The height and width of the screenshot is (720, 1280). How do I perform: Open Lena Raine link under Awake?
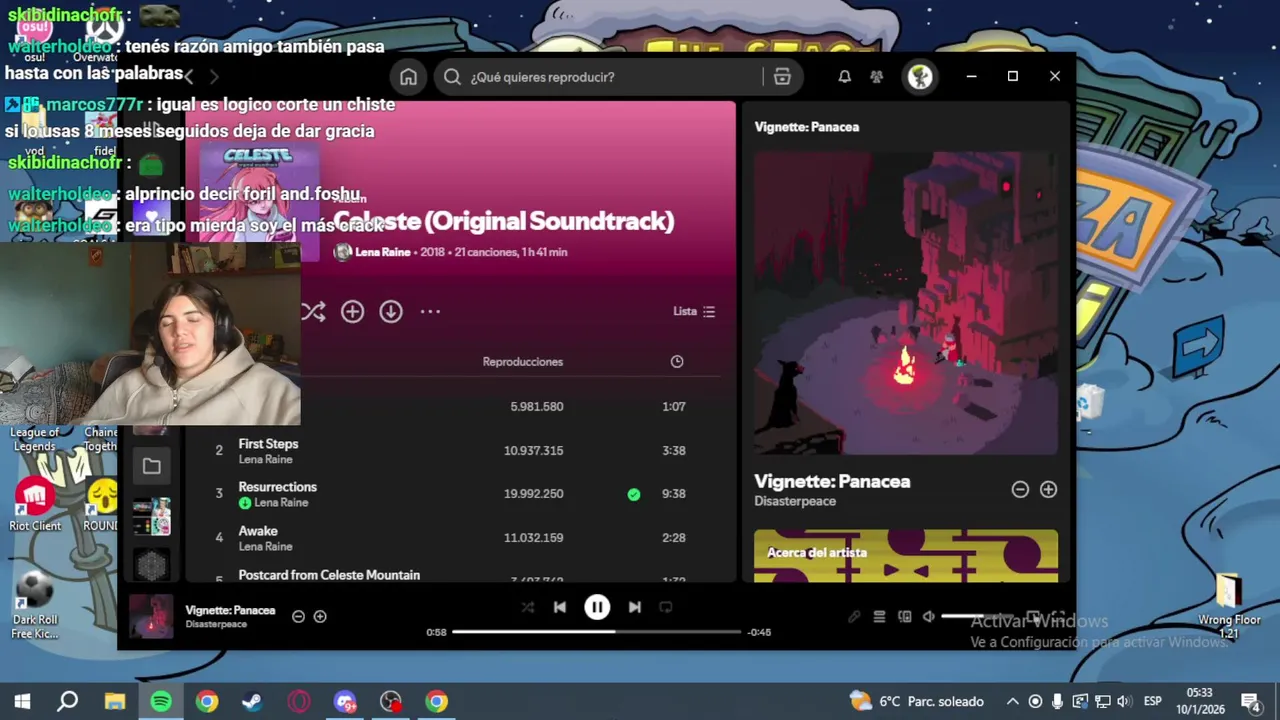[265, 547]
